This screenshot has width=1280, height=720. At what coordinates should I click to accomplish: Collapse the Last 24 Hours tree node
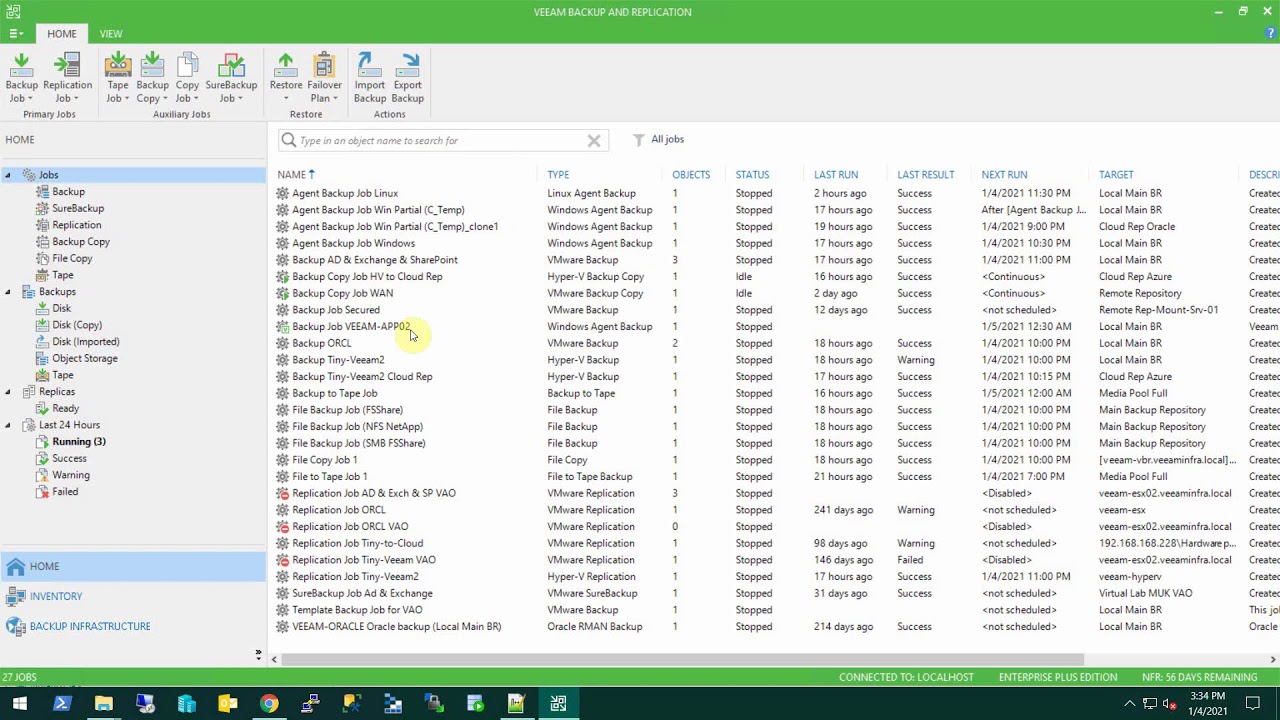[x=8, y=426]
